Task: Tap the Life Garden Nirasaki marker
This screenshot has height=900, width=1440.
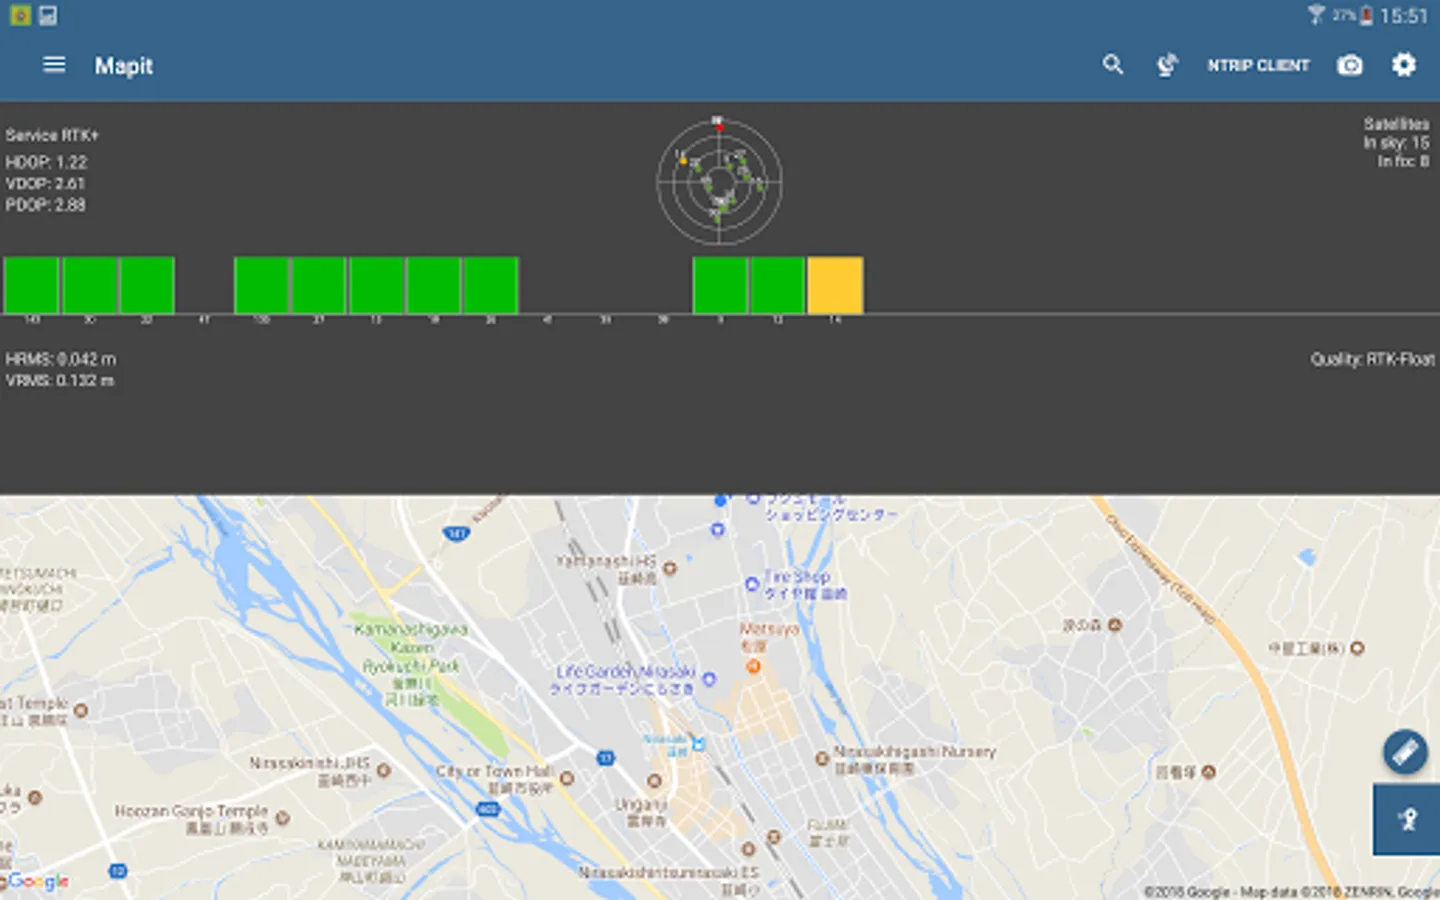Action: point(709,679)
